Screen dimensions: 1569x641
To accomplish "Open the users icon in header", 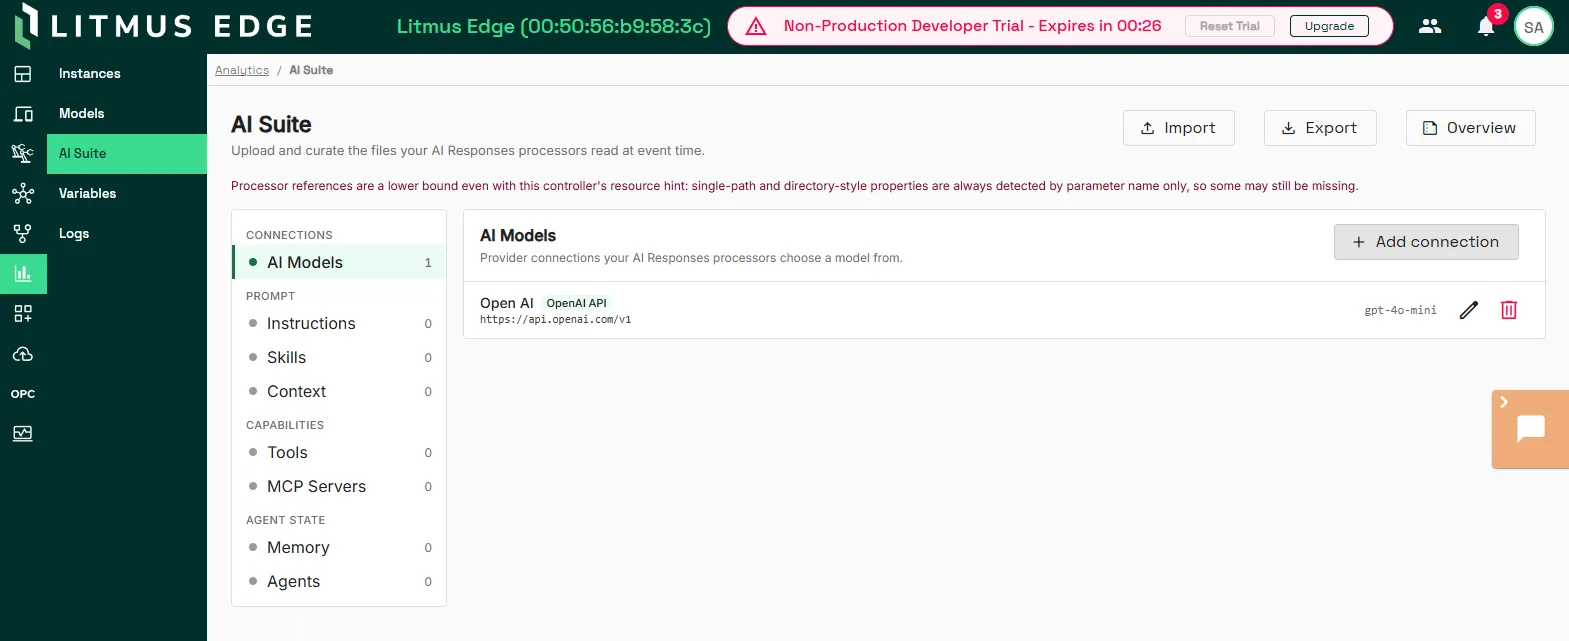I will pyautogui.click(x=1430, y=26).
